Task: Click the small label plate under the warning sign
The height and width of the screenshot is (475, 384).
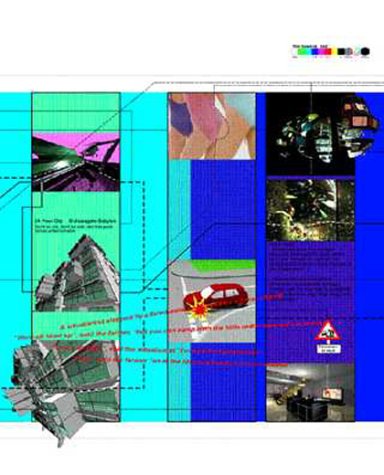Action: click(x=328, y=349)
